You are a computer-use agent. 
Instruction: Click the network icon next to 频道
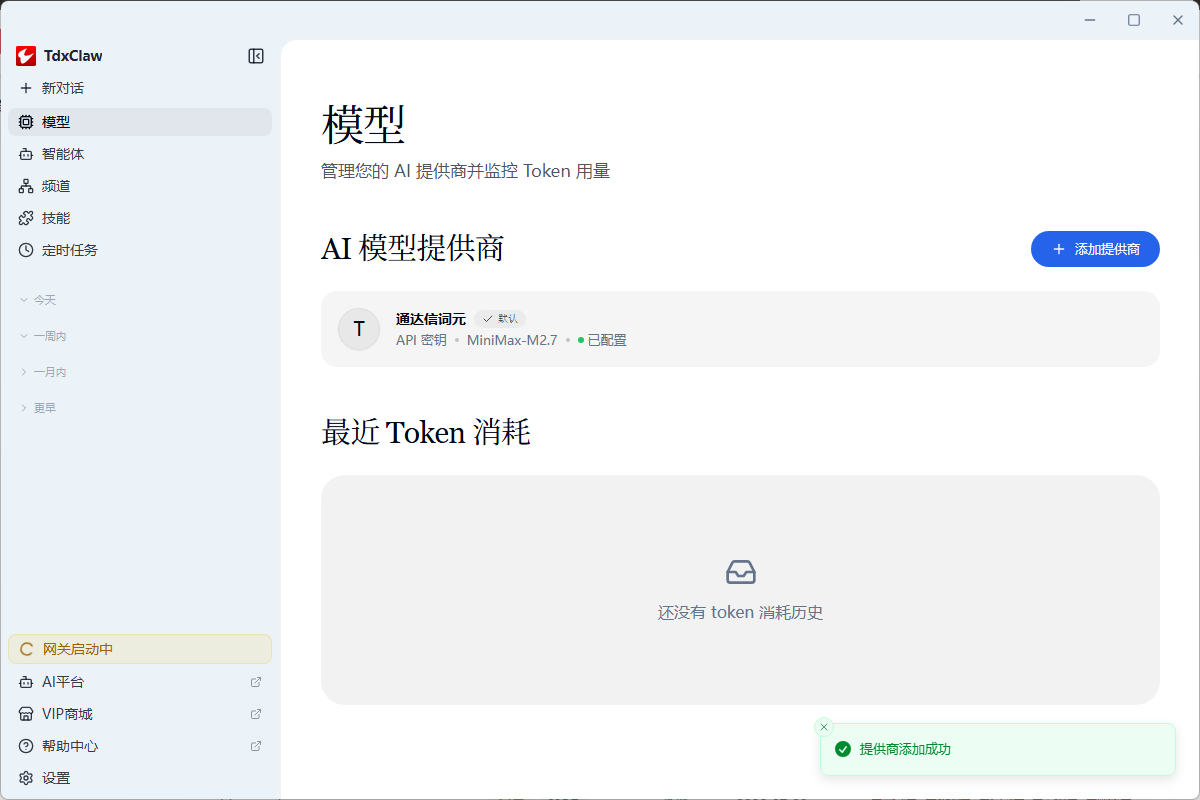(x=26, y=186)
